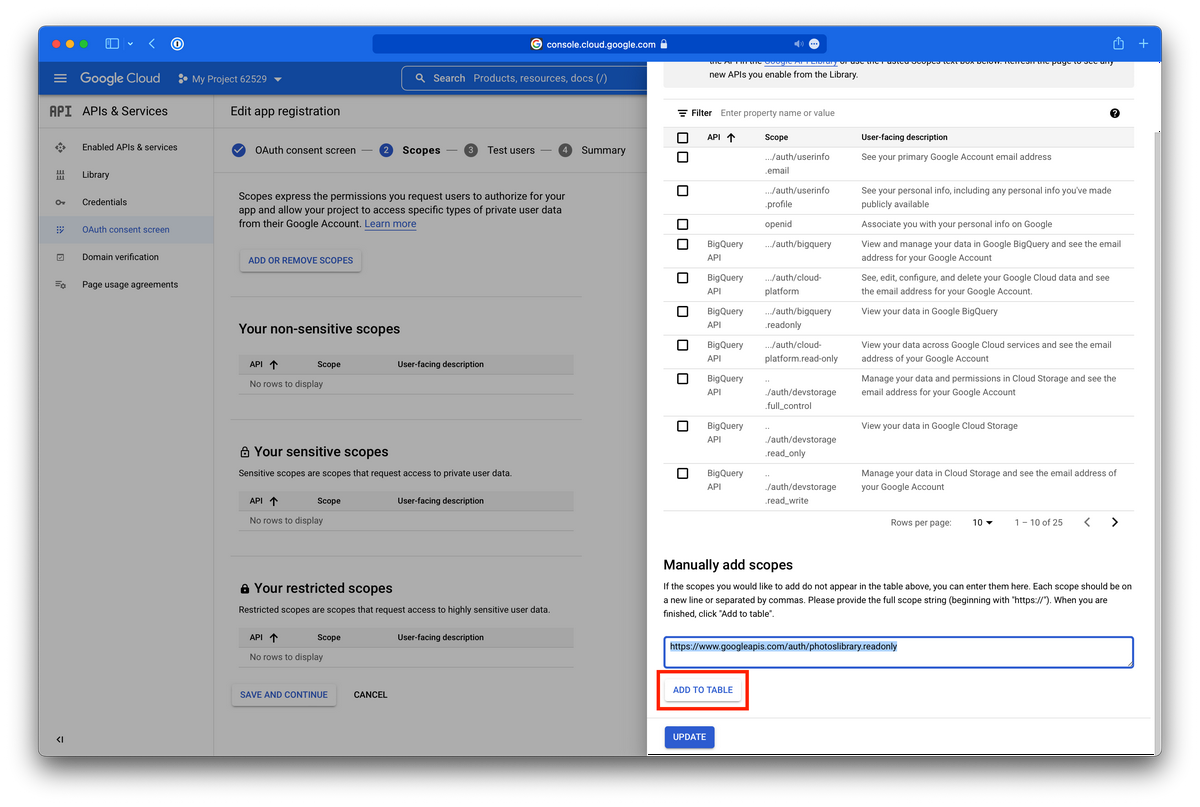The height and width of the screenshot is (807, 1200).
Task: Check the openid scope checkbox
Action: [x=683, y=224]
